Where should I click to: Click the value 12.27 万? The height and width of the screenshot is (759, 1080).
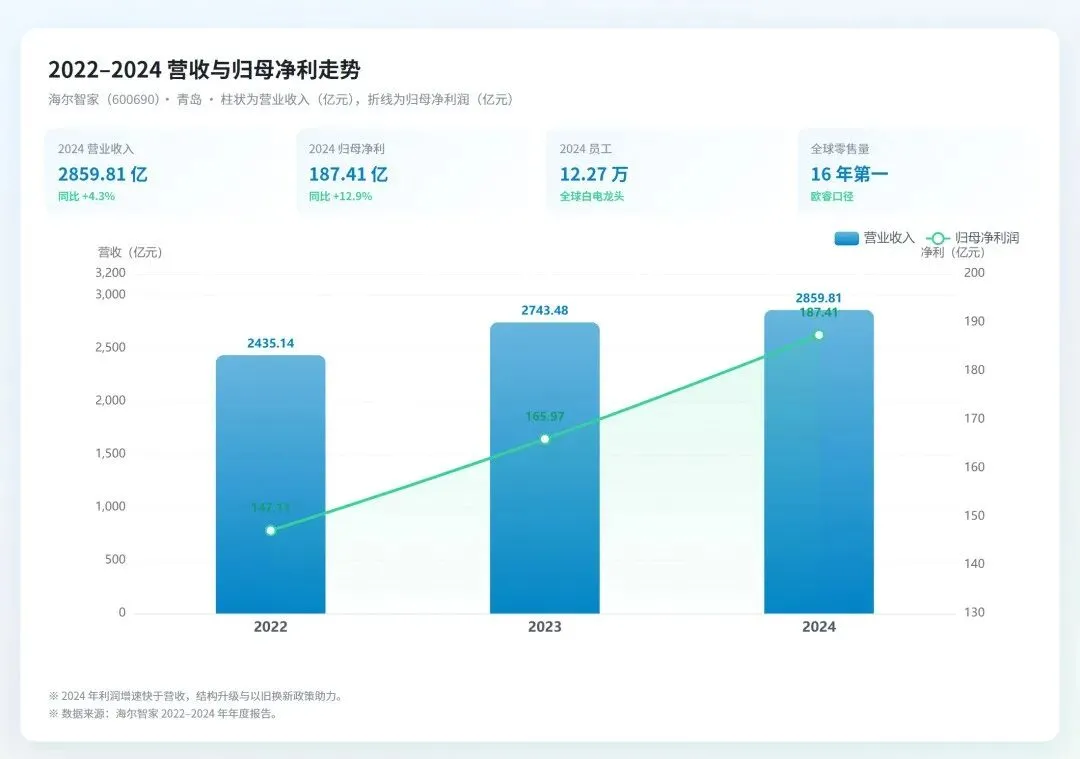pos(594,174)
